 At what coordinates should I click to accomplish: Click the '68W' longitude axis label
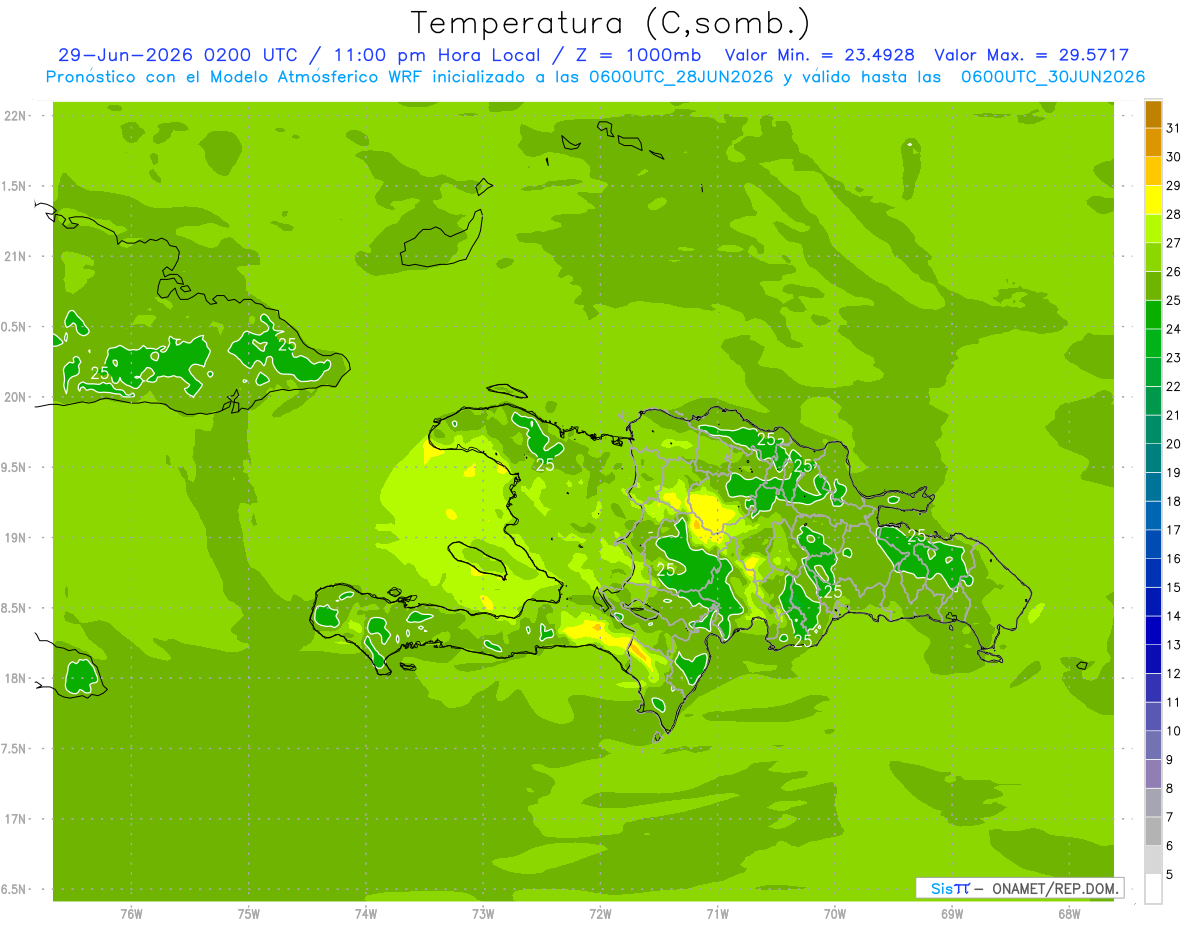pyautogui.click(x=1069, y=914)
